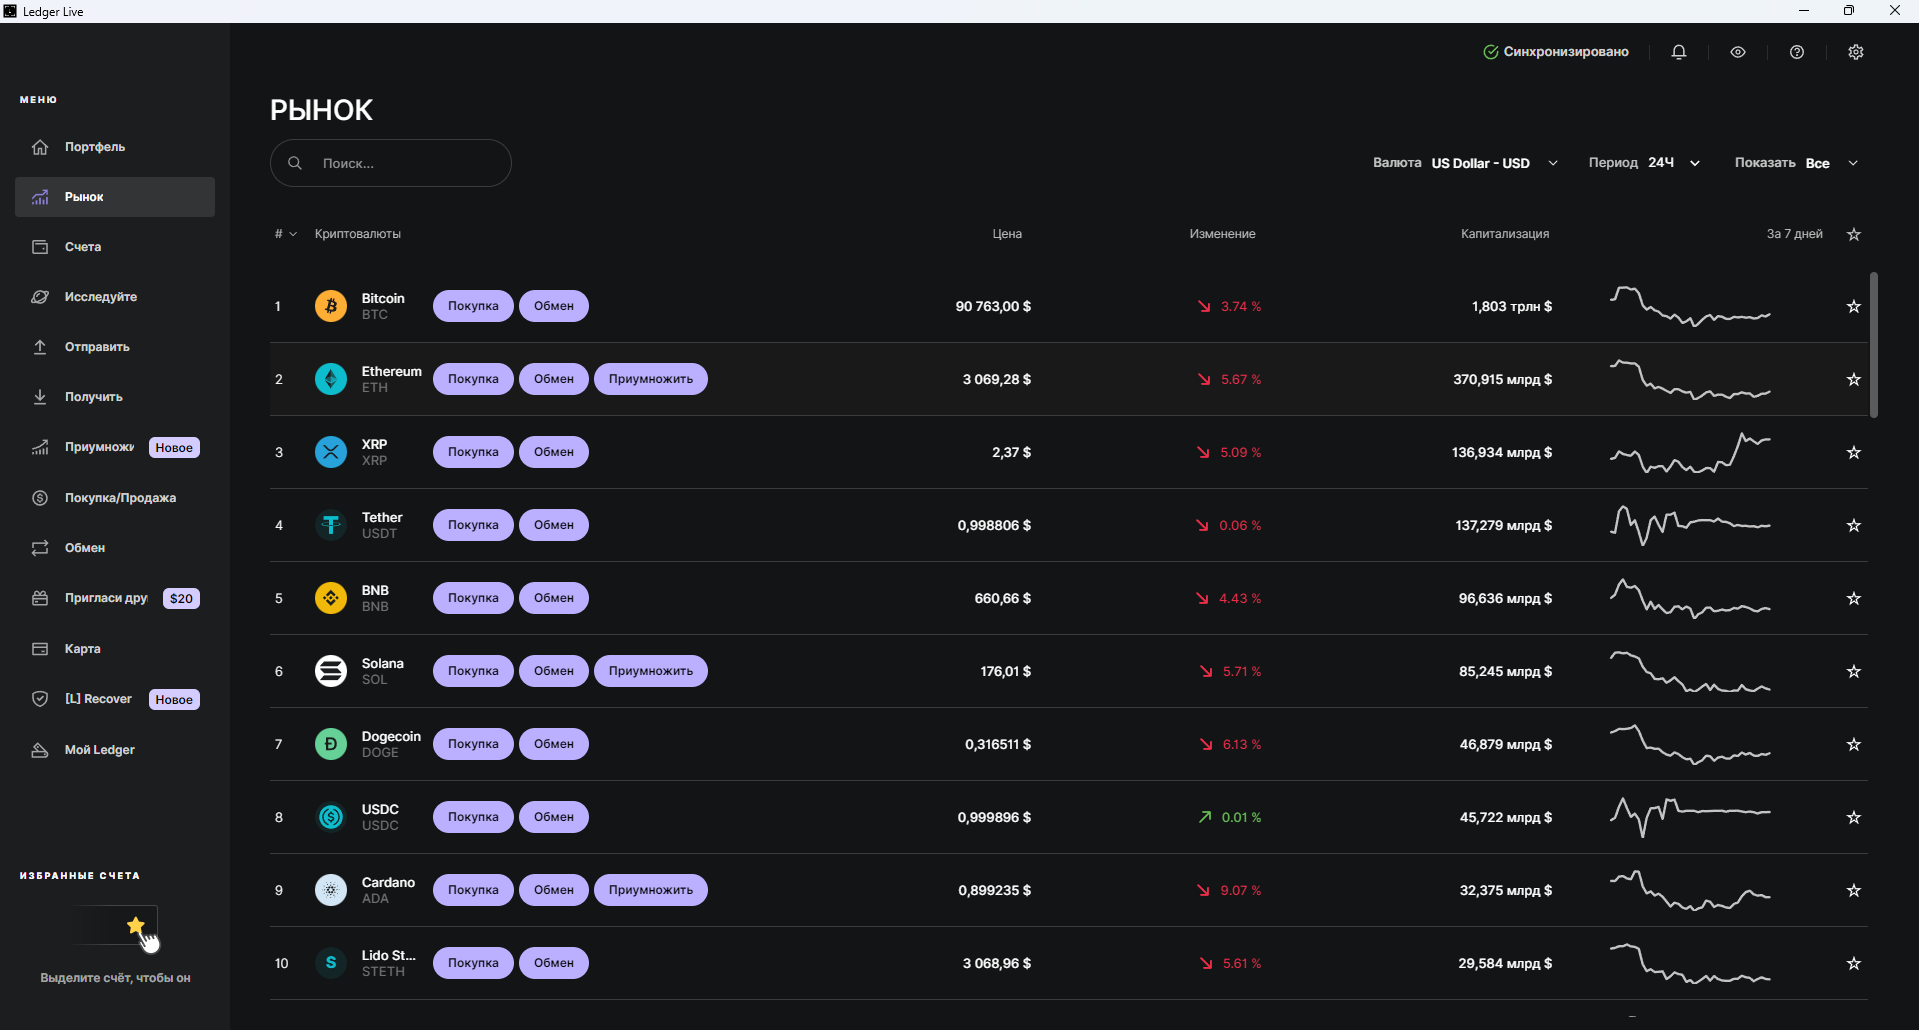Viewport: 1919px width, 1030px height.
Task: Open Accounts menu item
Action: pos(115,247)
